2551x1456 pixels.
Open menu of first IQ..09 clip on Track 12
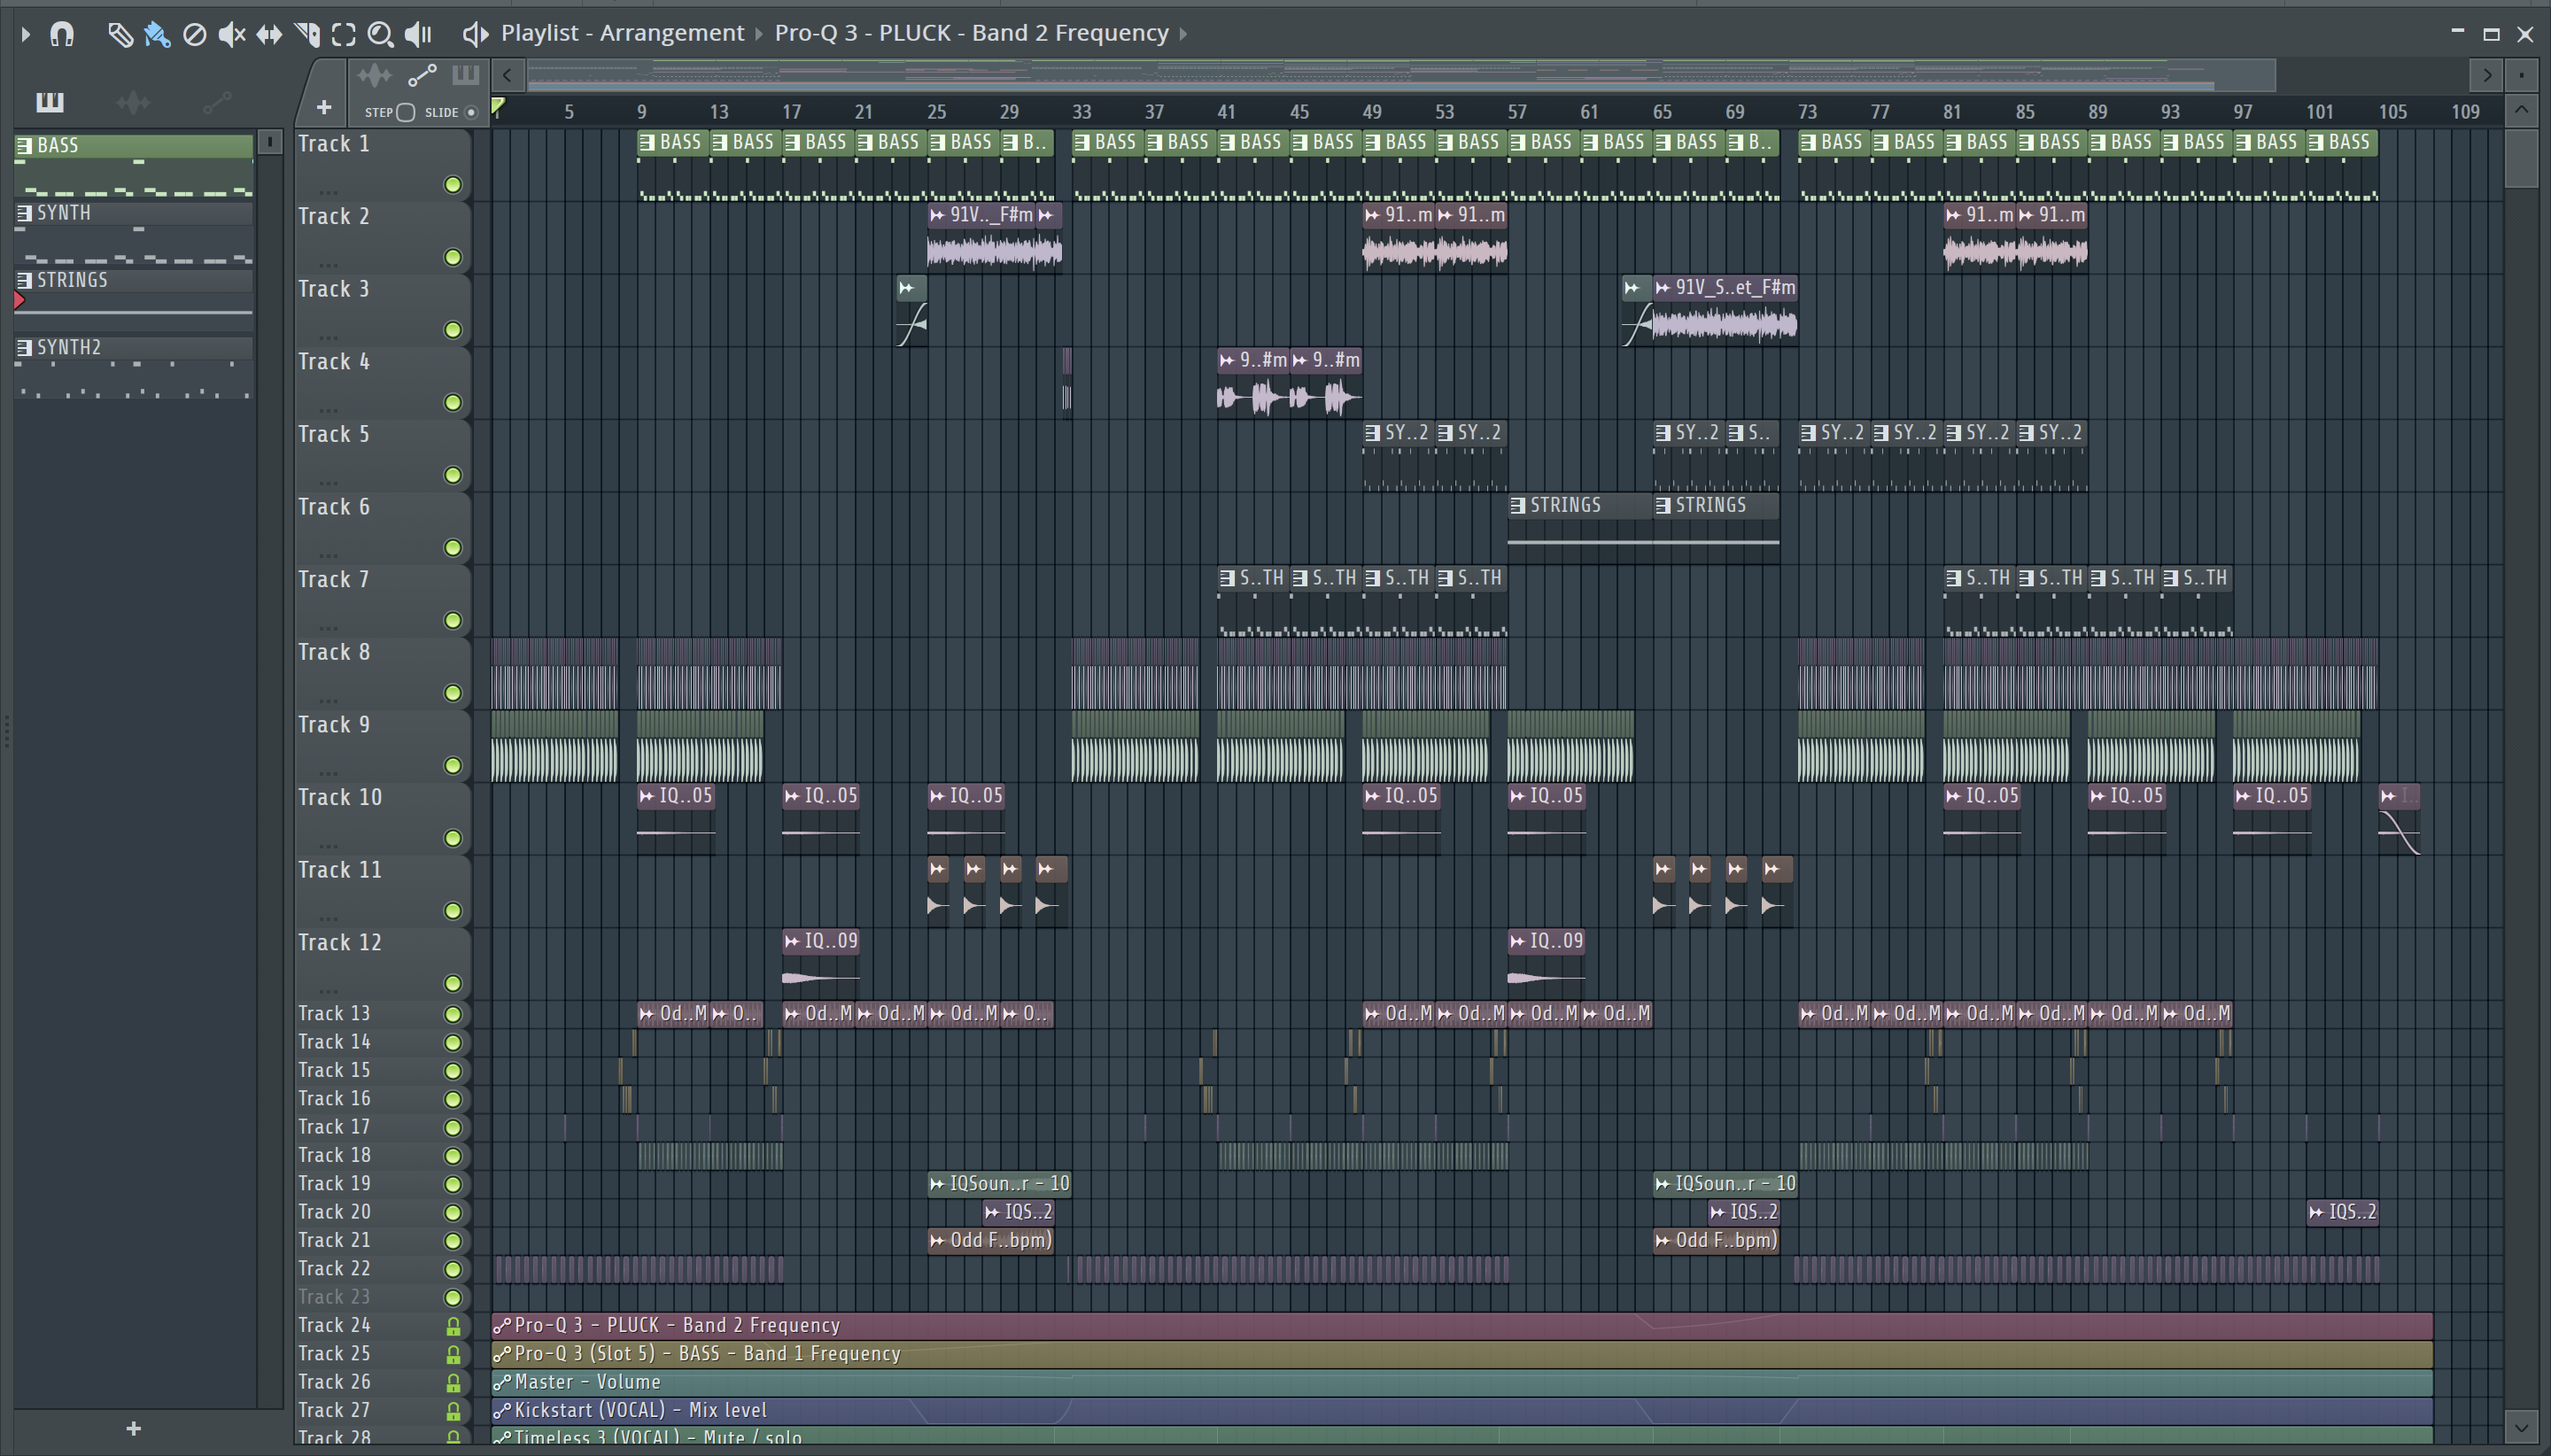pos(792,941)
